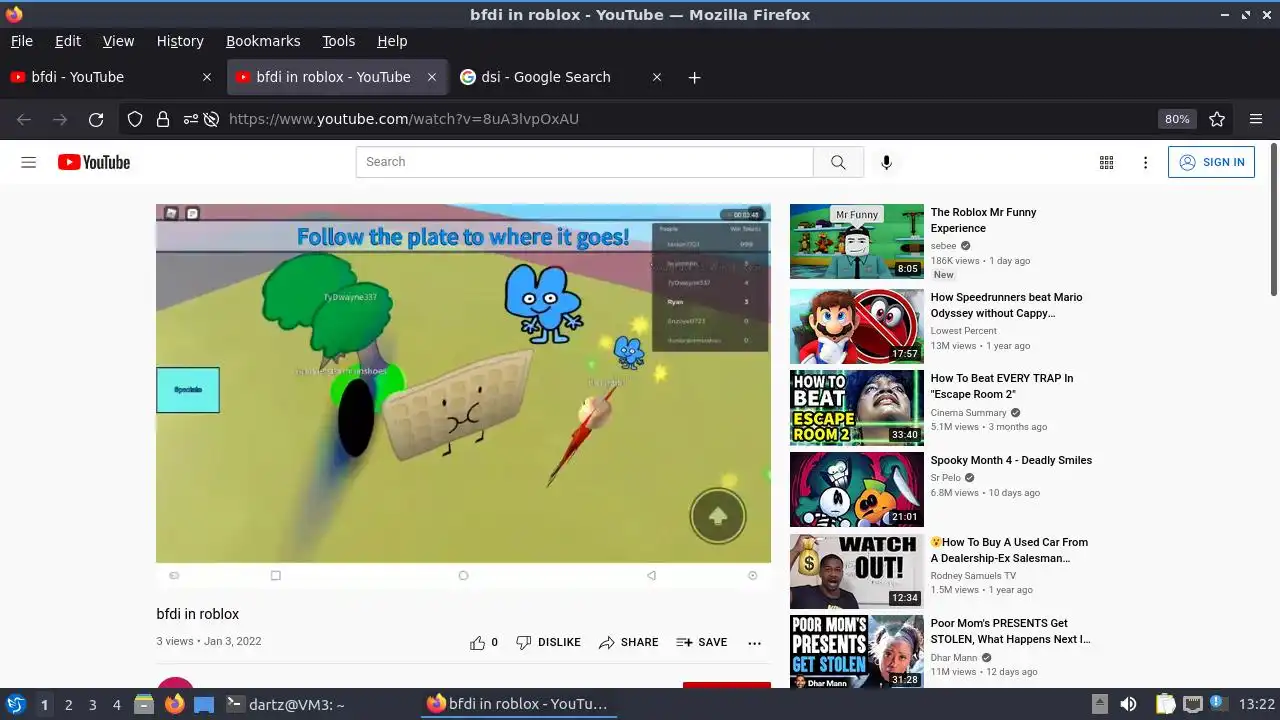Viewport: 1280px width, 720px height.
Task: Open the volume control in system tray
Action: (1128, 704)
